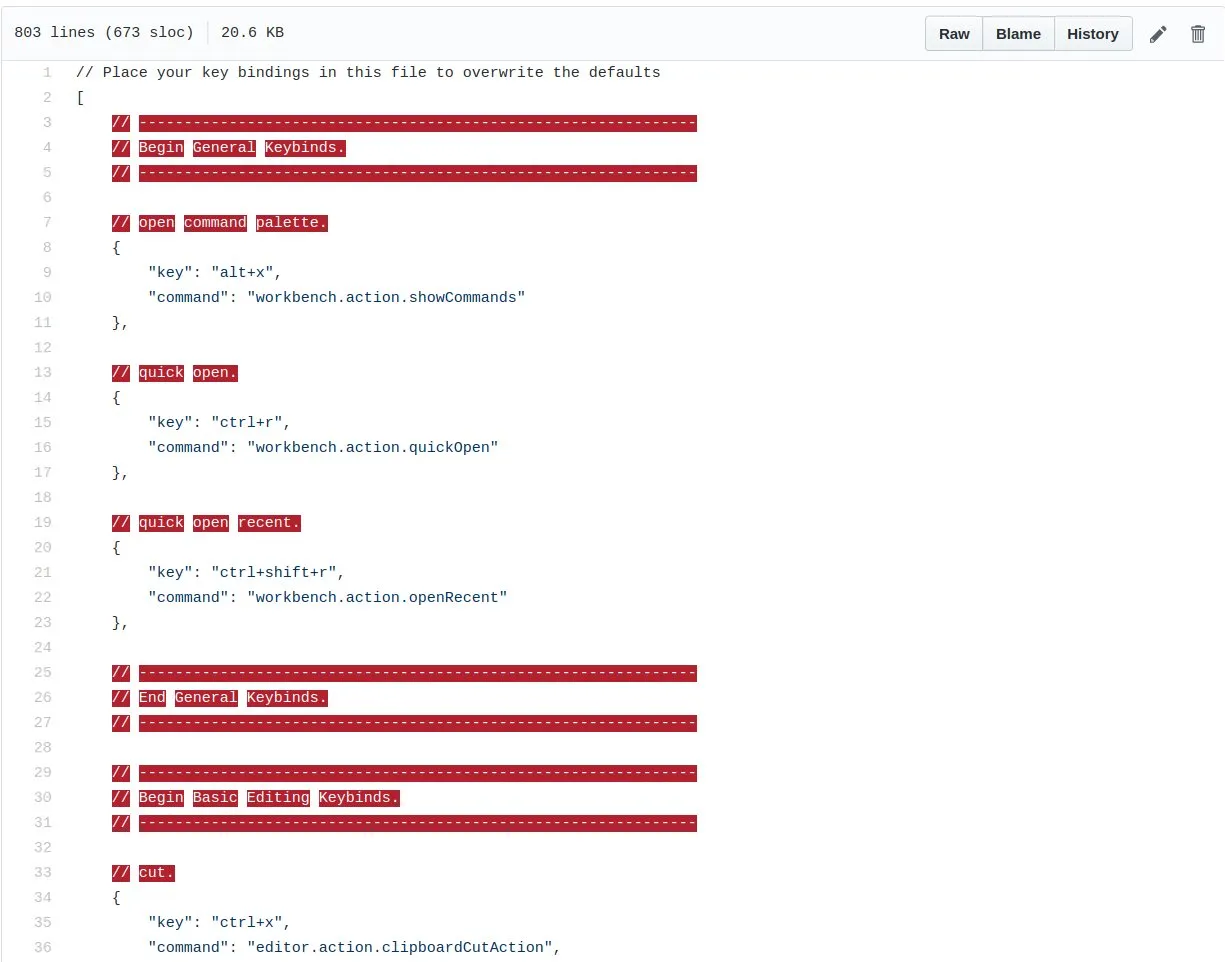
Task: Click the "ctrl+shift+r" key value
Action: 274,572
